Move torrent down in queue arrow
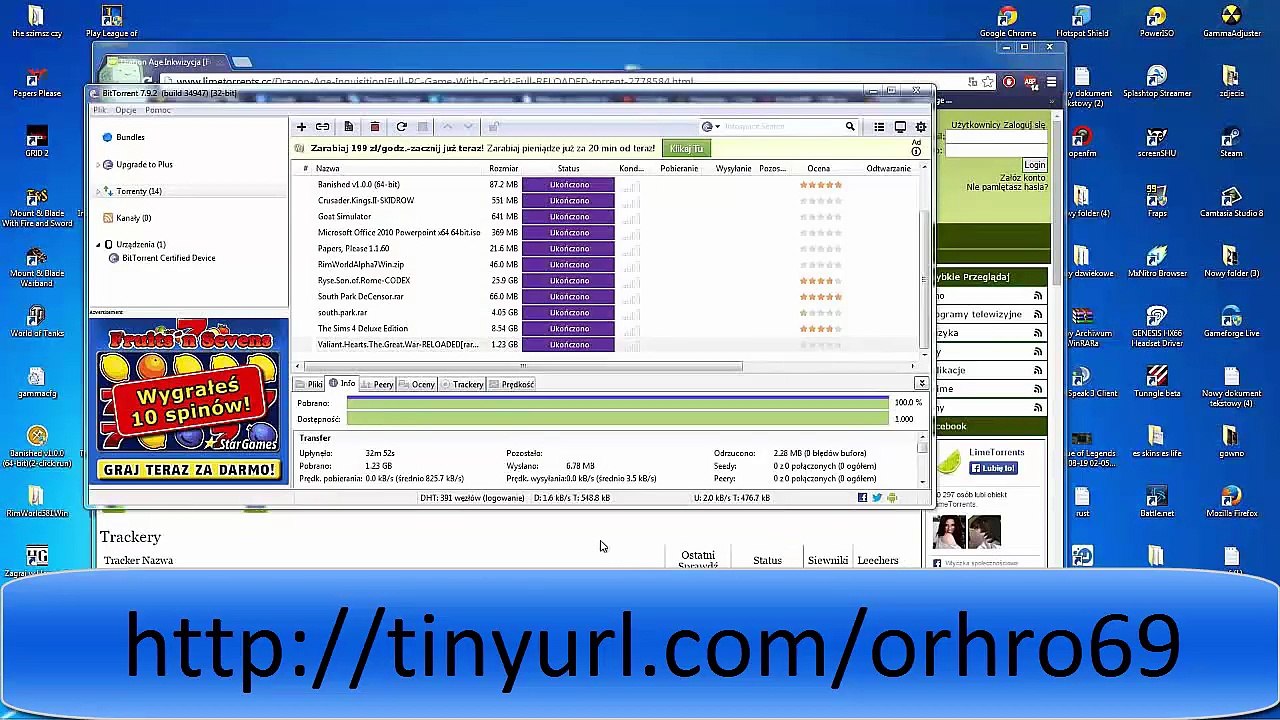The image size is (1280, 720). pos(468,127)
